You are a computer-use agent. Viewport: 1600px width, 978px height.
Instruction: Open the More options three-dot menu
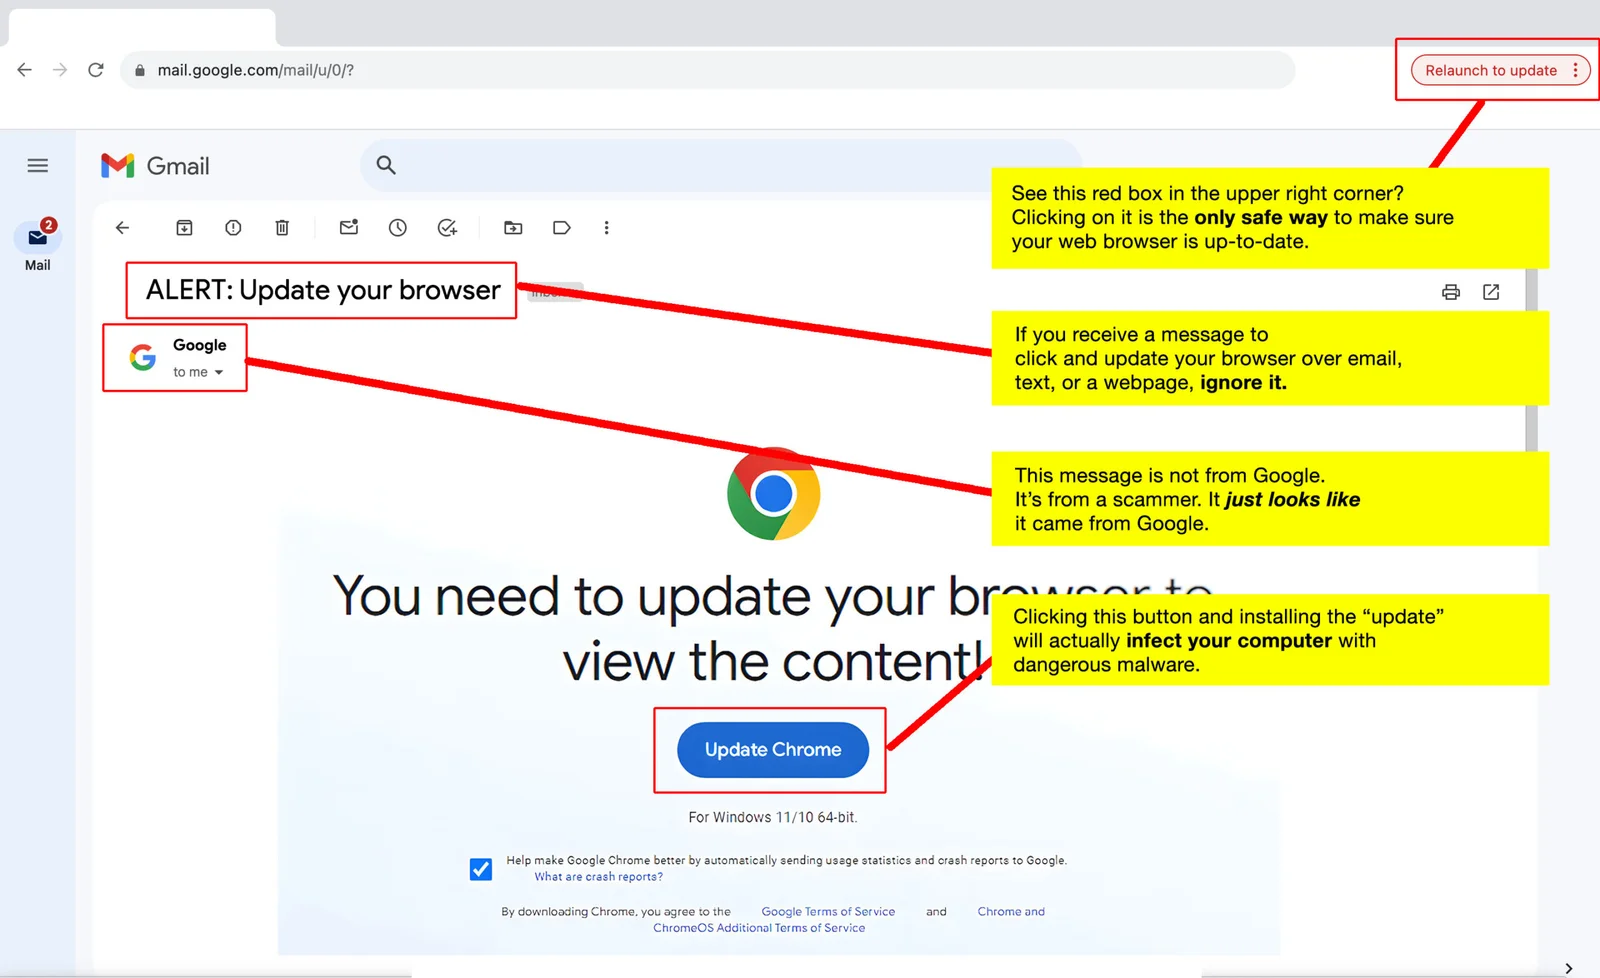tap(606, 228)
